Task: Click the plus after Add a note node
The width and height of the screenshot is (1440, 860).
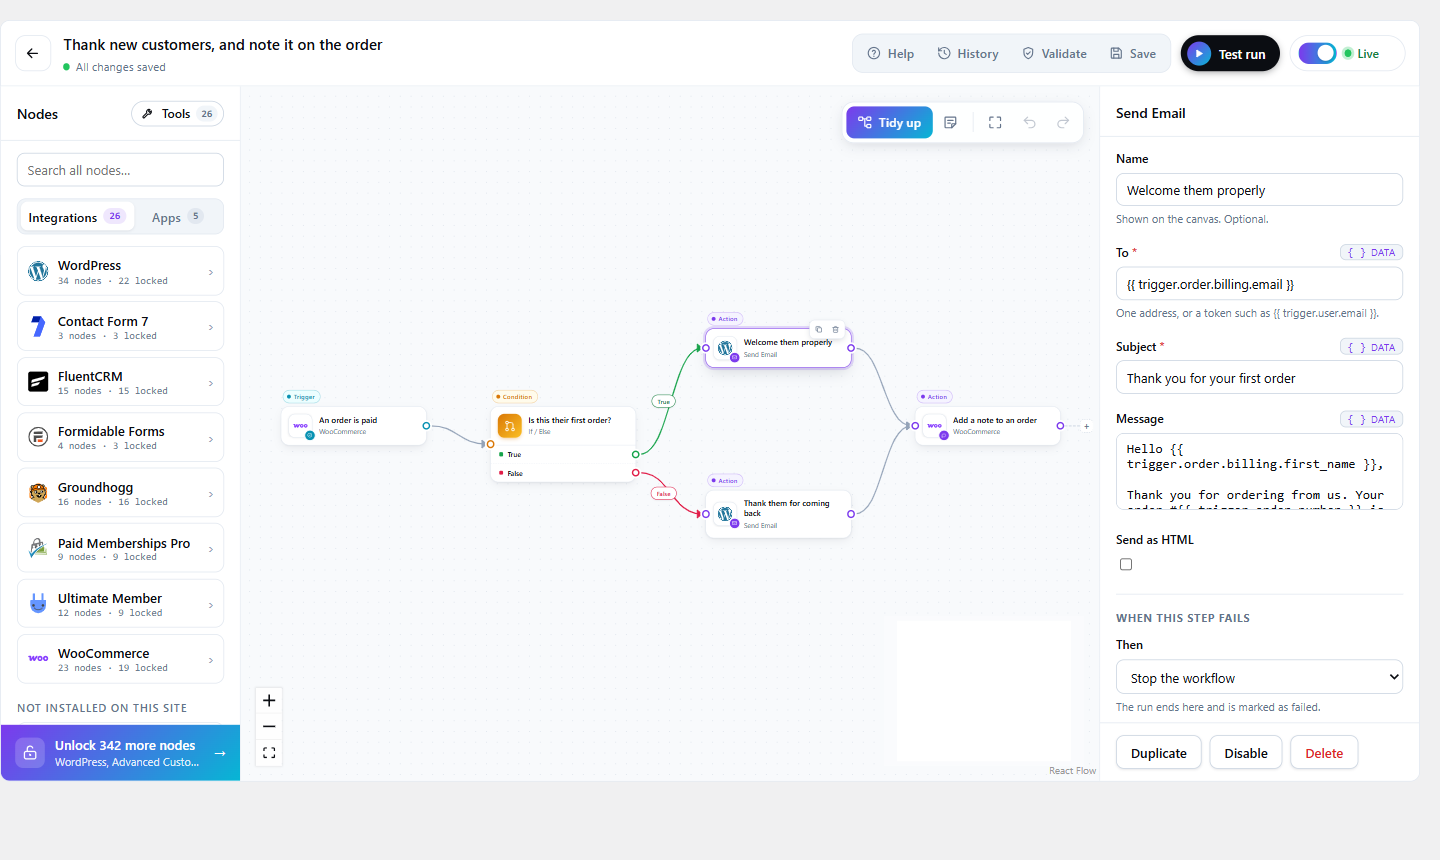Action: pyautogui.click(x=1087, y=426)
